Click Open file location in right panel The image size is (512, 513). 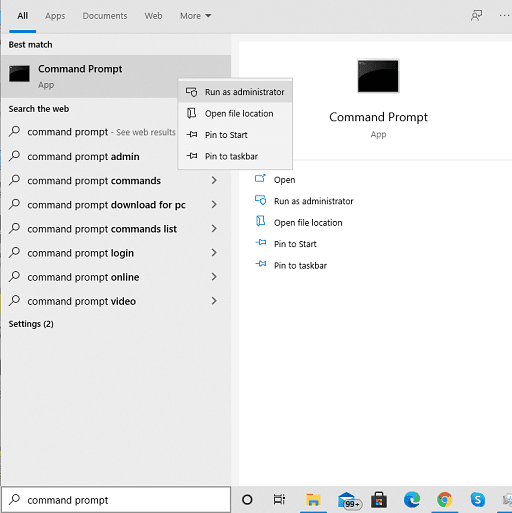pos(308,222)
